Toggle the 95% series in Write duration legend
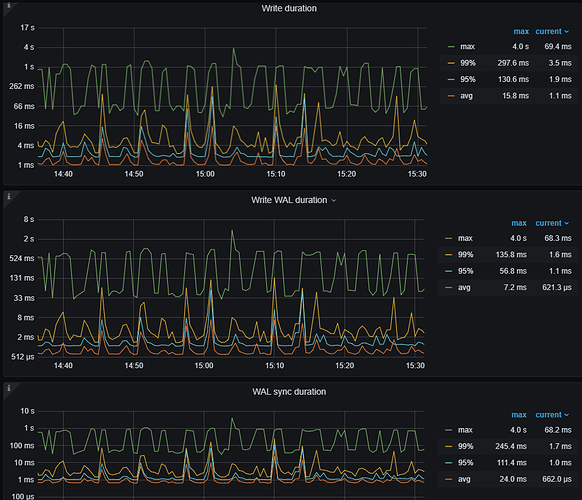The height and width of the screenshot is (500, 582). coord(468,79)
